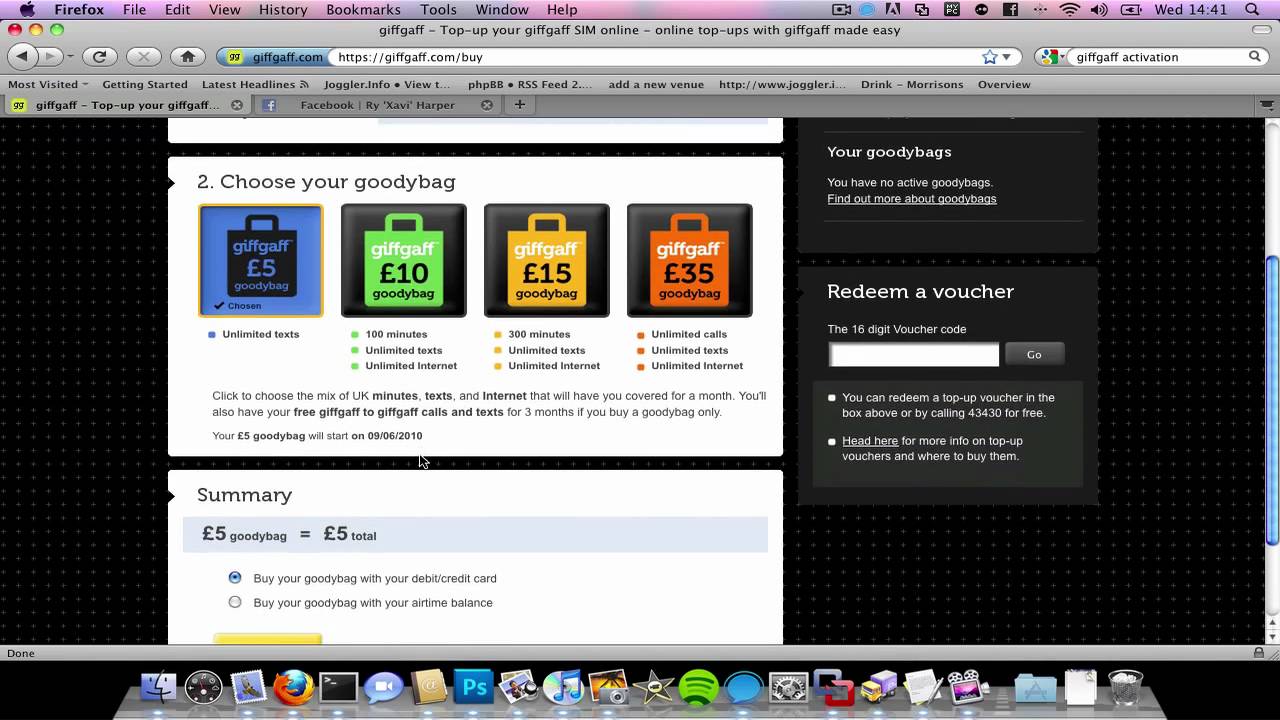Screen dimensions: 1280x720
Task: Open the View menu
Action: [225, 10]
